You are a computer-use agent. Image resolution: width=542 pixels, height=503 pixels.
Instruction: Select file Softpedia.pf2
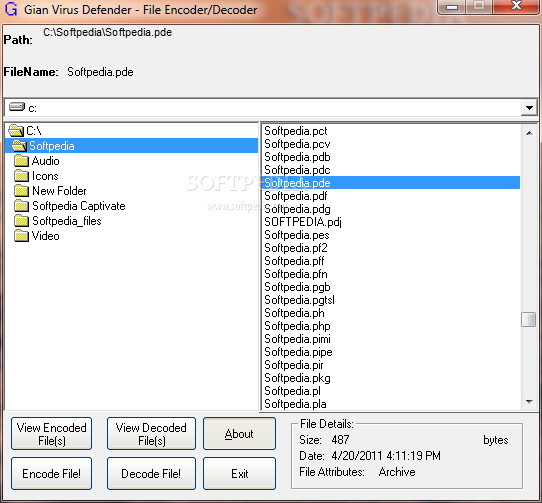pos(296,248)
